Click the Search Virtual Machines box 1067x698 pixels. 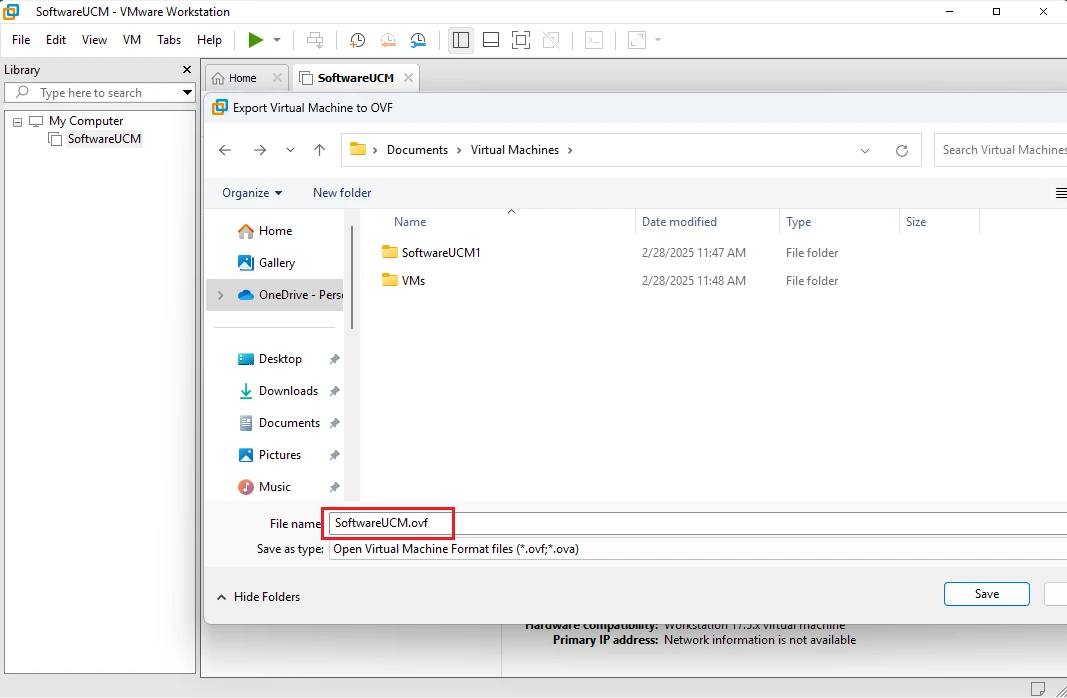tap(1000, 150)
